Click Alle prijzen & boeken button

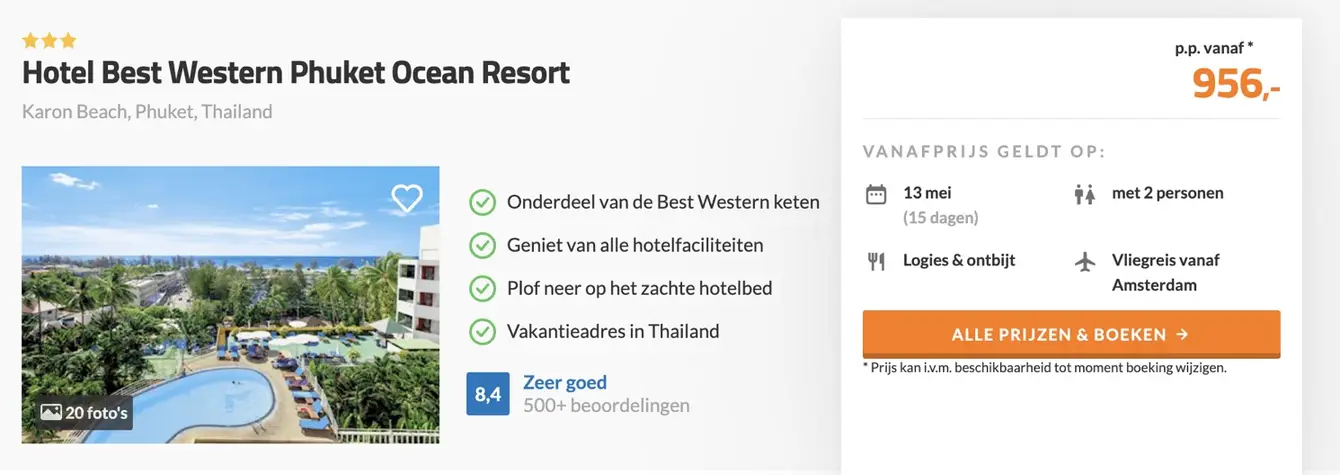click(1071, 334)
